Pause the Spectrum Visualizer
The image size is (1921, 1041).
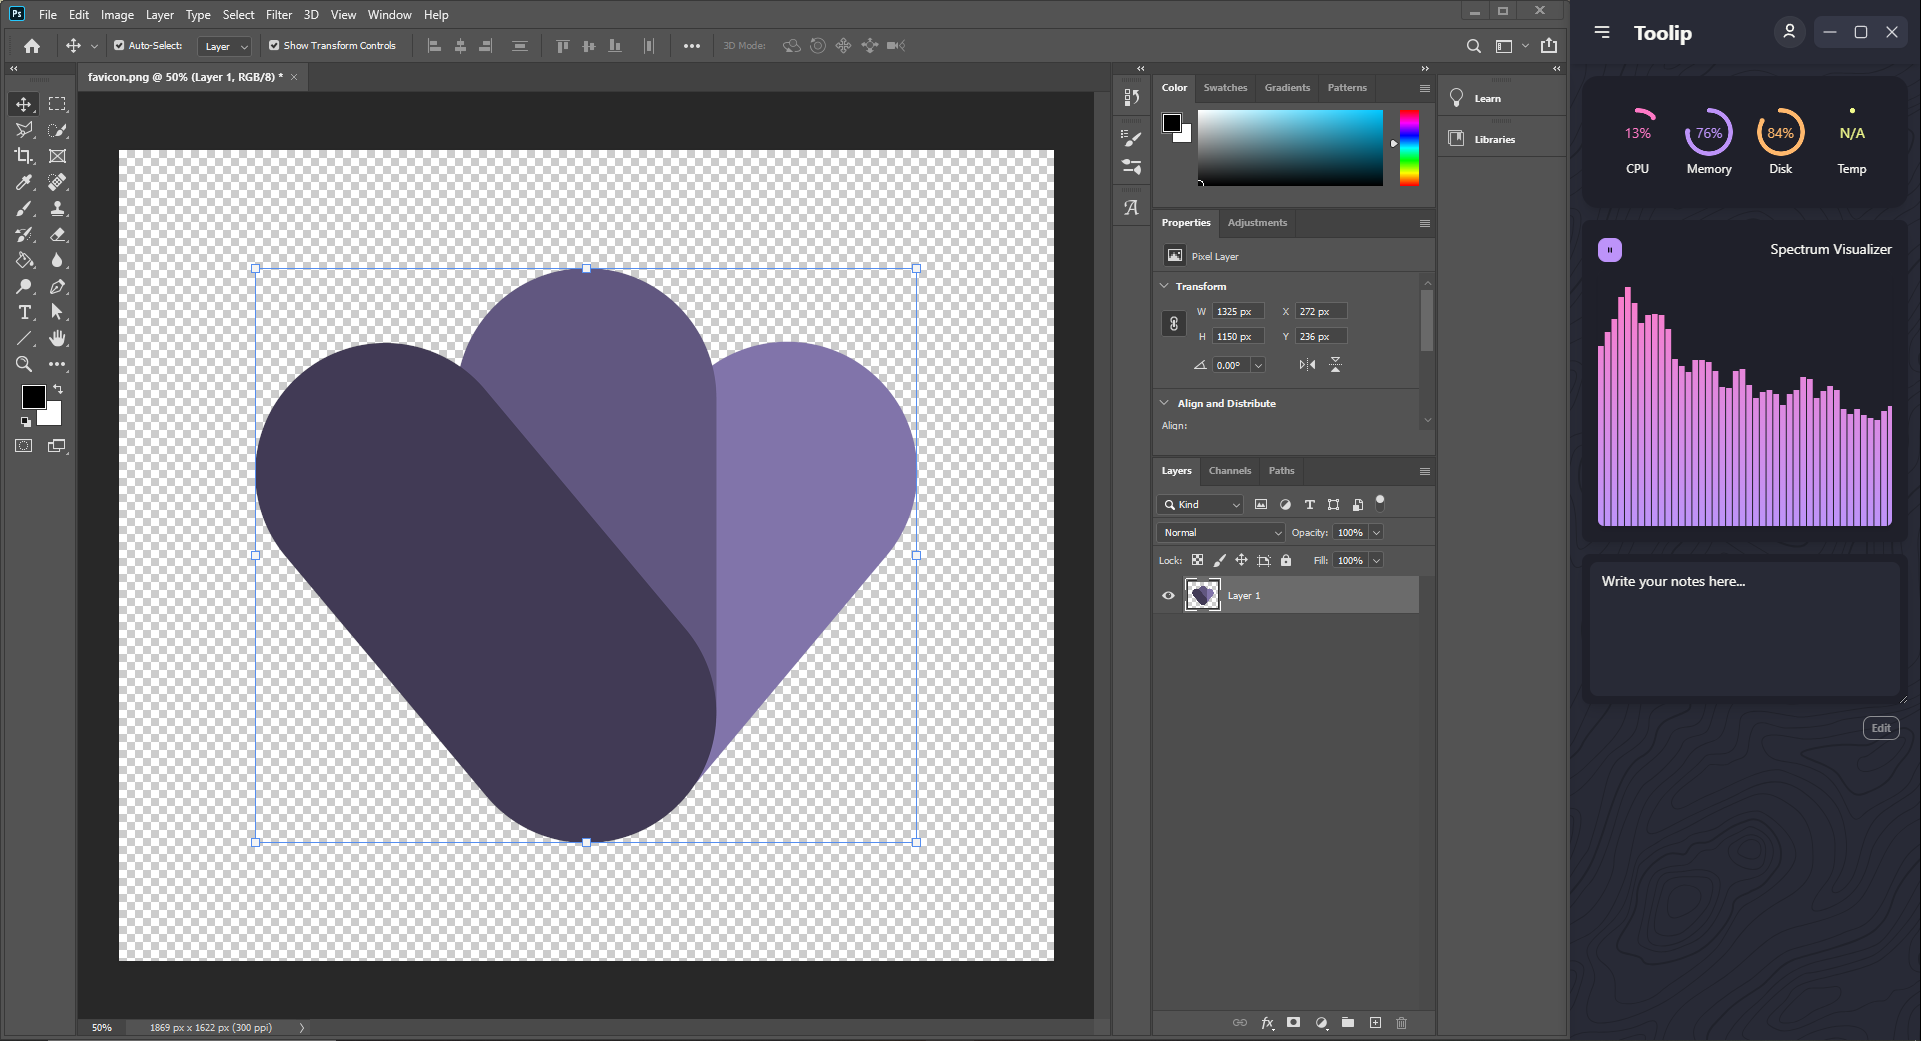(x=1610, y=250)
